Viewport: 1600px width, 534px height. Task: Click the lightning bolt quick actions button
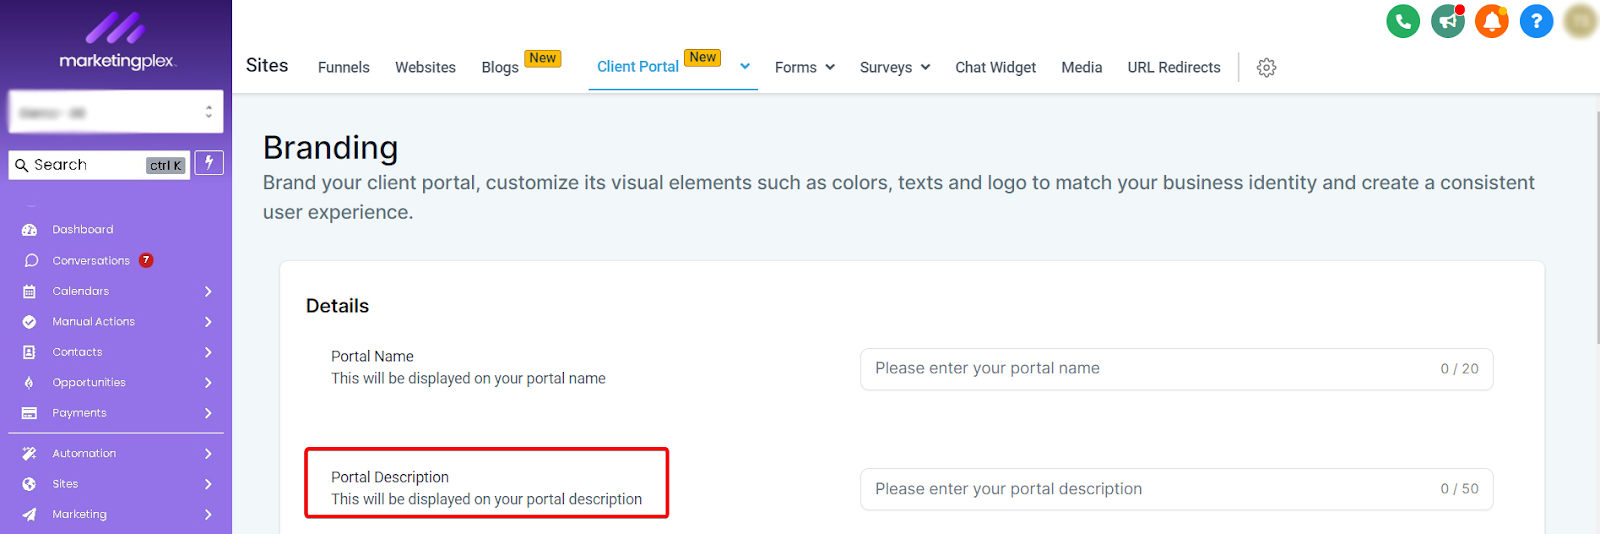[x=209, y=162]
